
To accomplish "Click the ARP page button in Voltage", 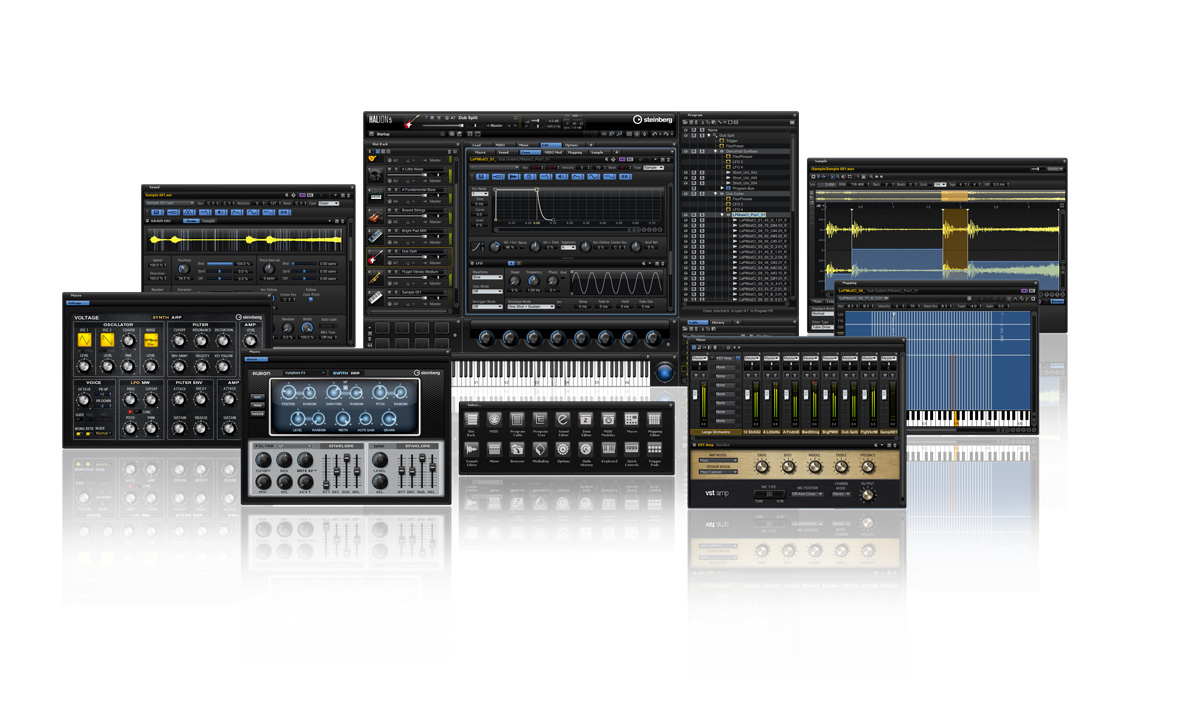I will 176,317.
